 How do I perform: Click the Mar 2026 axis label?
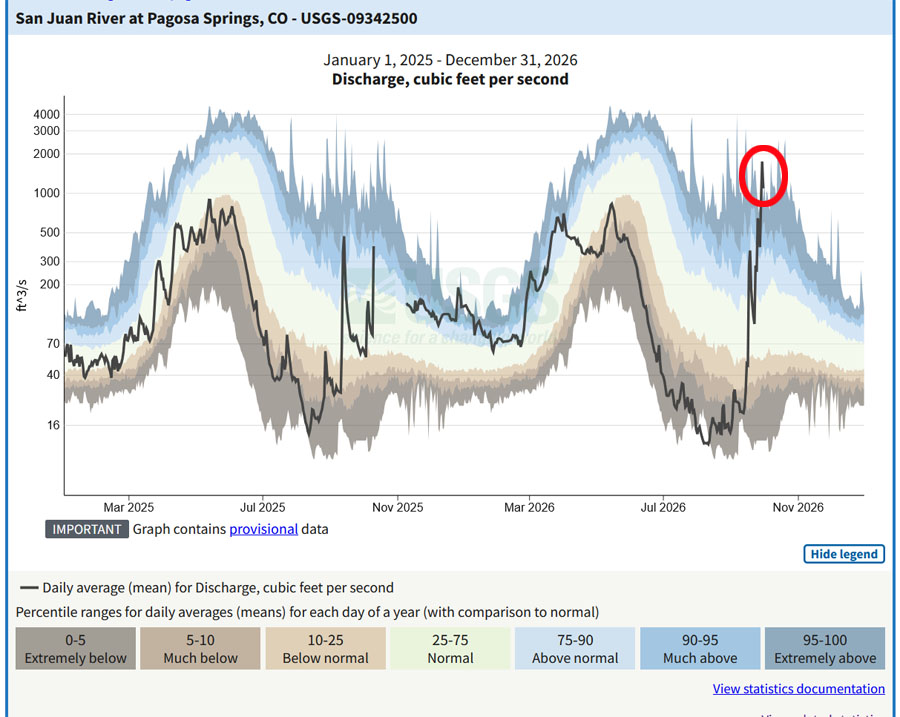pos(529,507)
